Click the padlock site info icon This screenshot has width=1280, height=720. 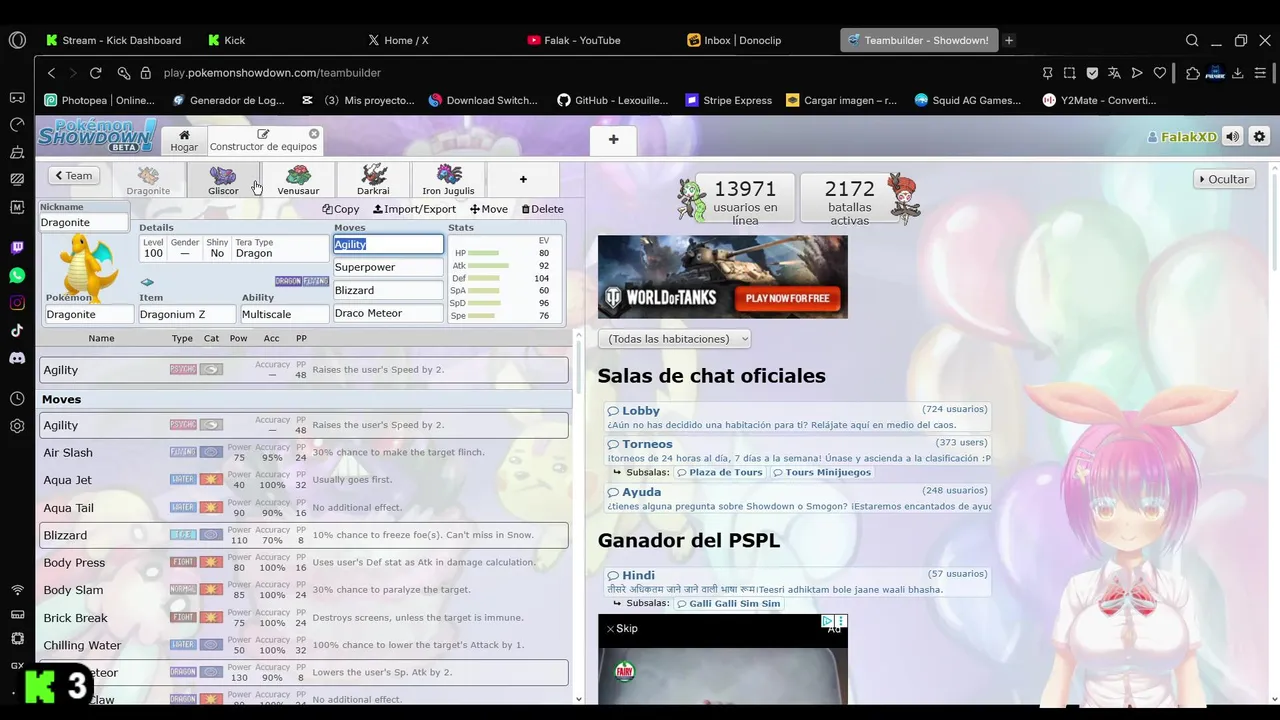pyautogui.click(x=146, y=73)
